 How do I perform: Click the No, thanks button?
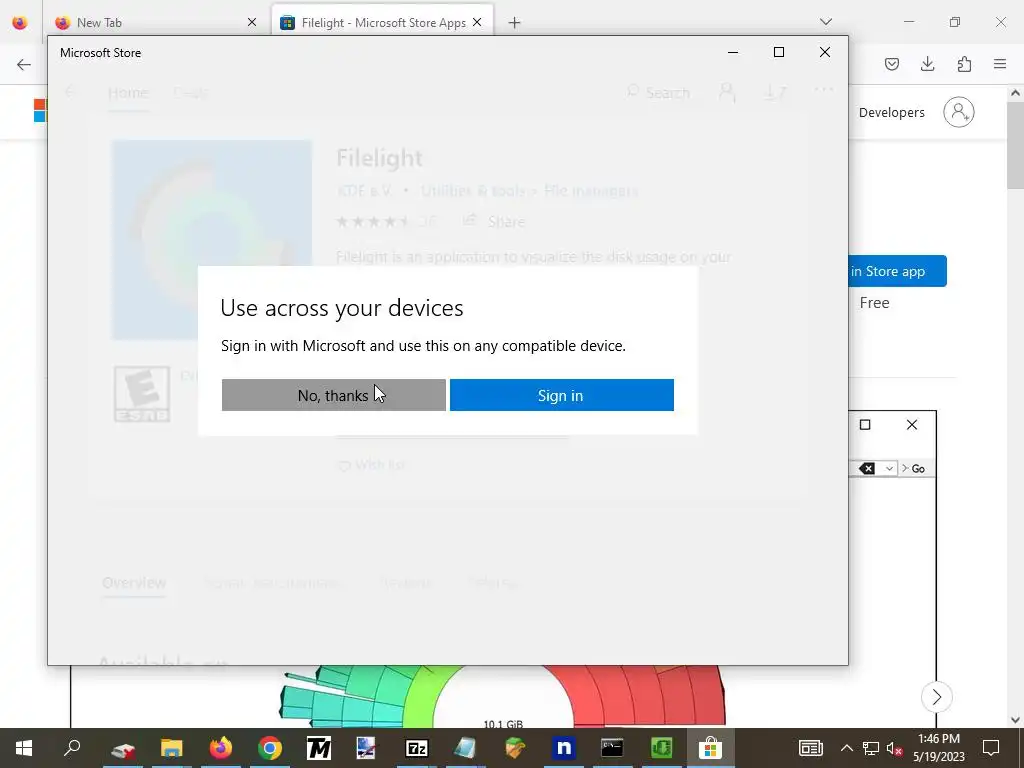point(334,395)
